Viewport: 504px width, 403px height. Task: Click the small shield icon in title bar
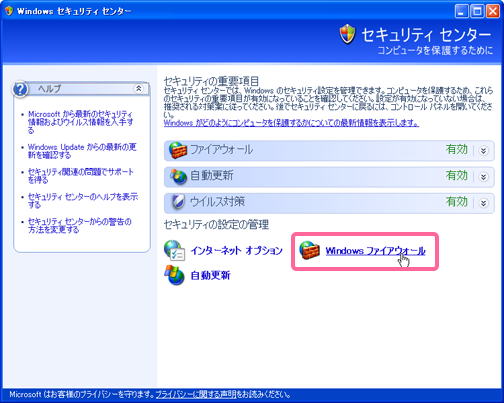coord(9,11)
